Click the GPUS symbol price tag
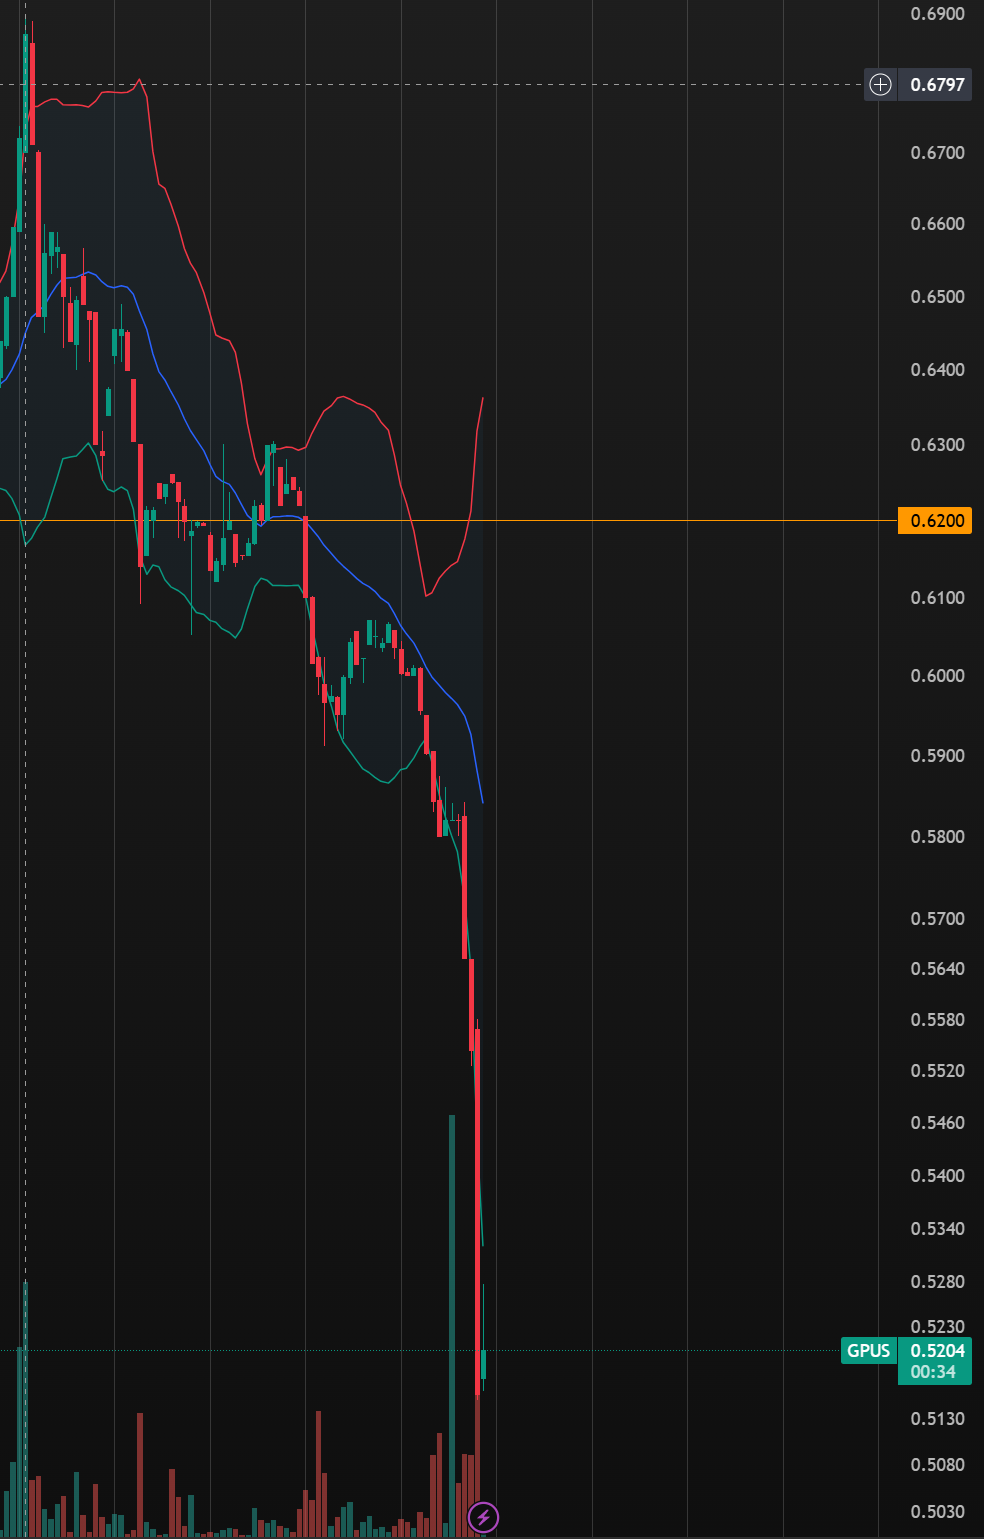 tap(868, 1350)
